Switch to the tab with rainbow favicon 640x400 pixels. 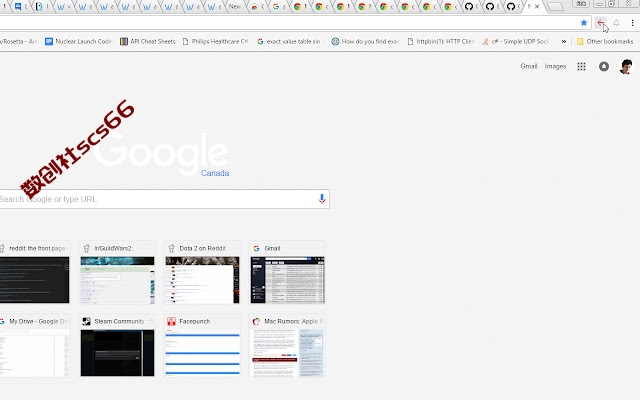click(x=256, y=7)
